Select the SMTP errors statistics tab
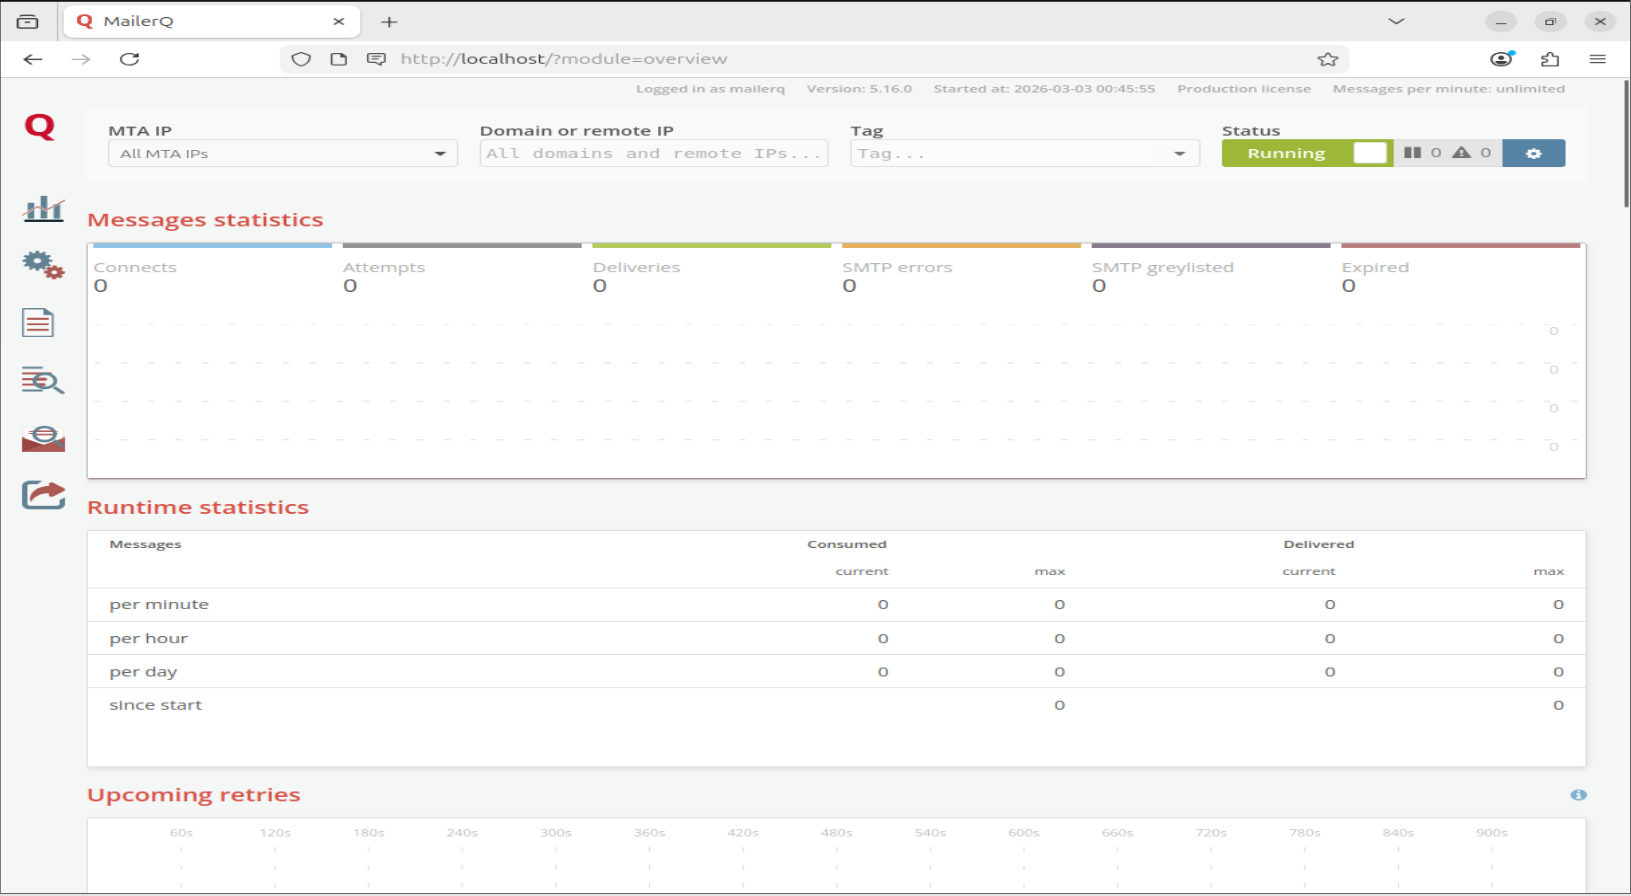This screenshot has width=1631, height=896. tap(961, 269)
